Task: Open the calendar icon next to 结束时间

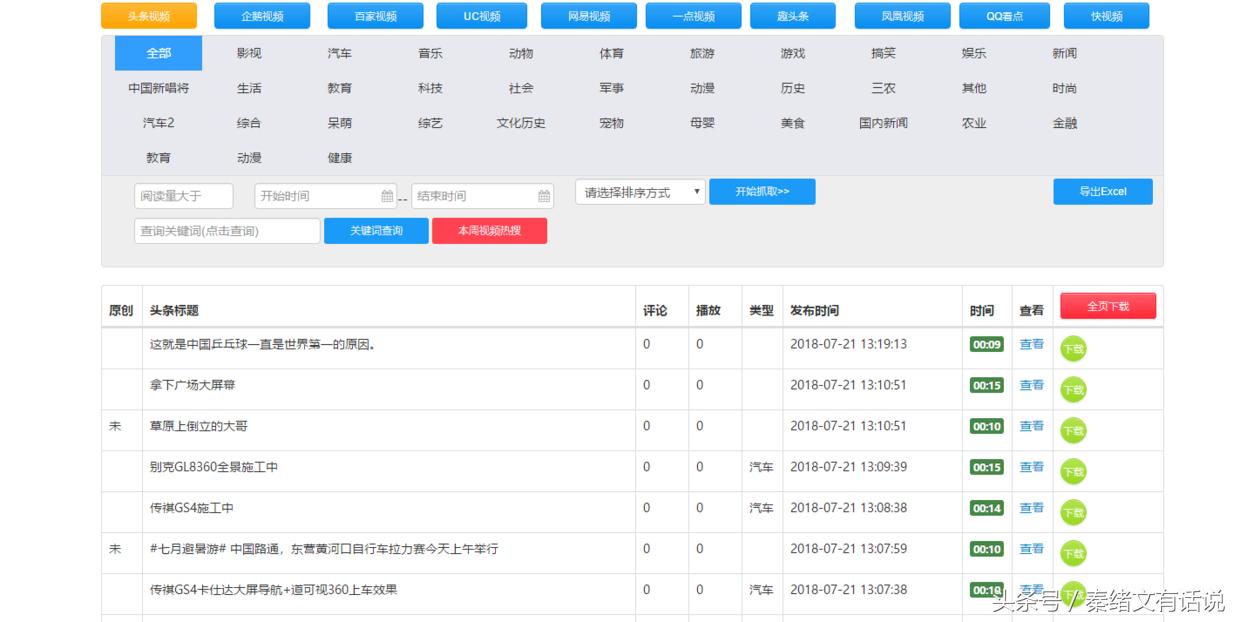Action: coord(543,196)
